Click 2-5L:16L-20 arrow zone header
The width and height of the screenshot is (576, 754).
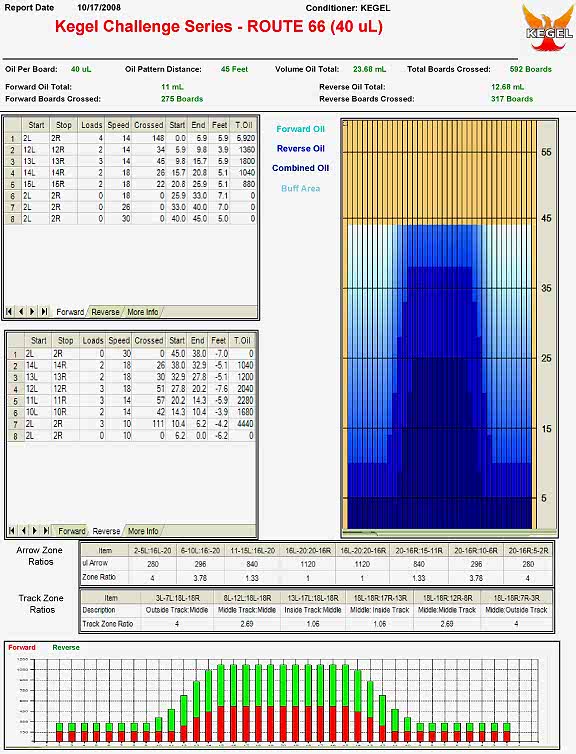[x=152, y=551]
